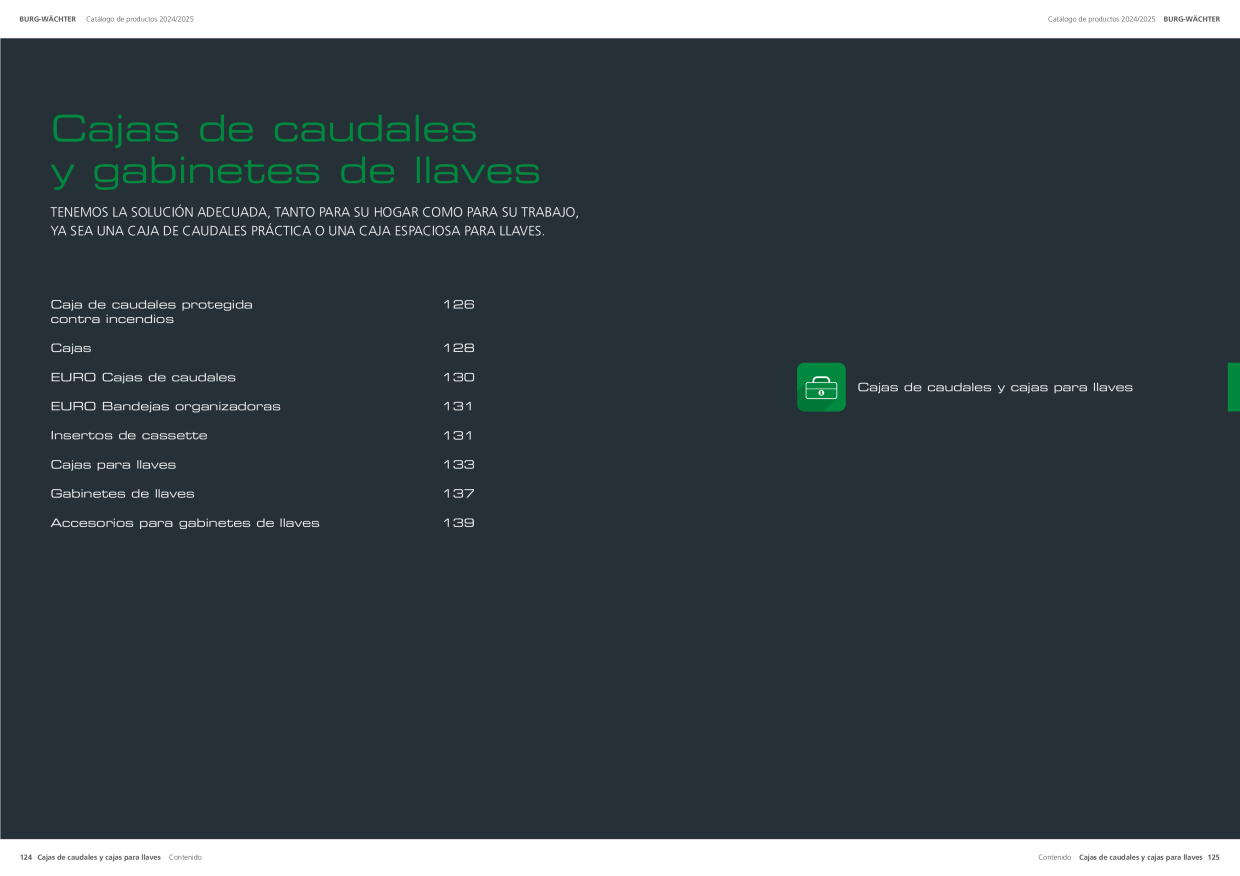Click the green cash box icon
1240x876 pixels.
click(x=821, y=387)
